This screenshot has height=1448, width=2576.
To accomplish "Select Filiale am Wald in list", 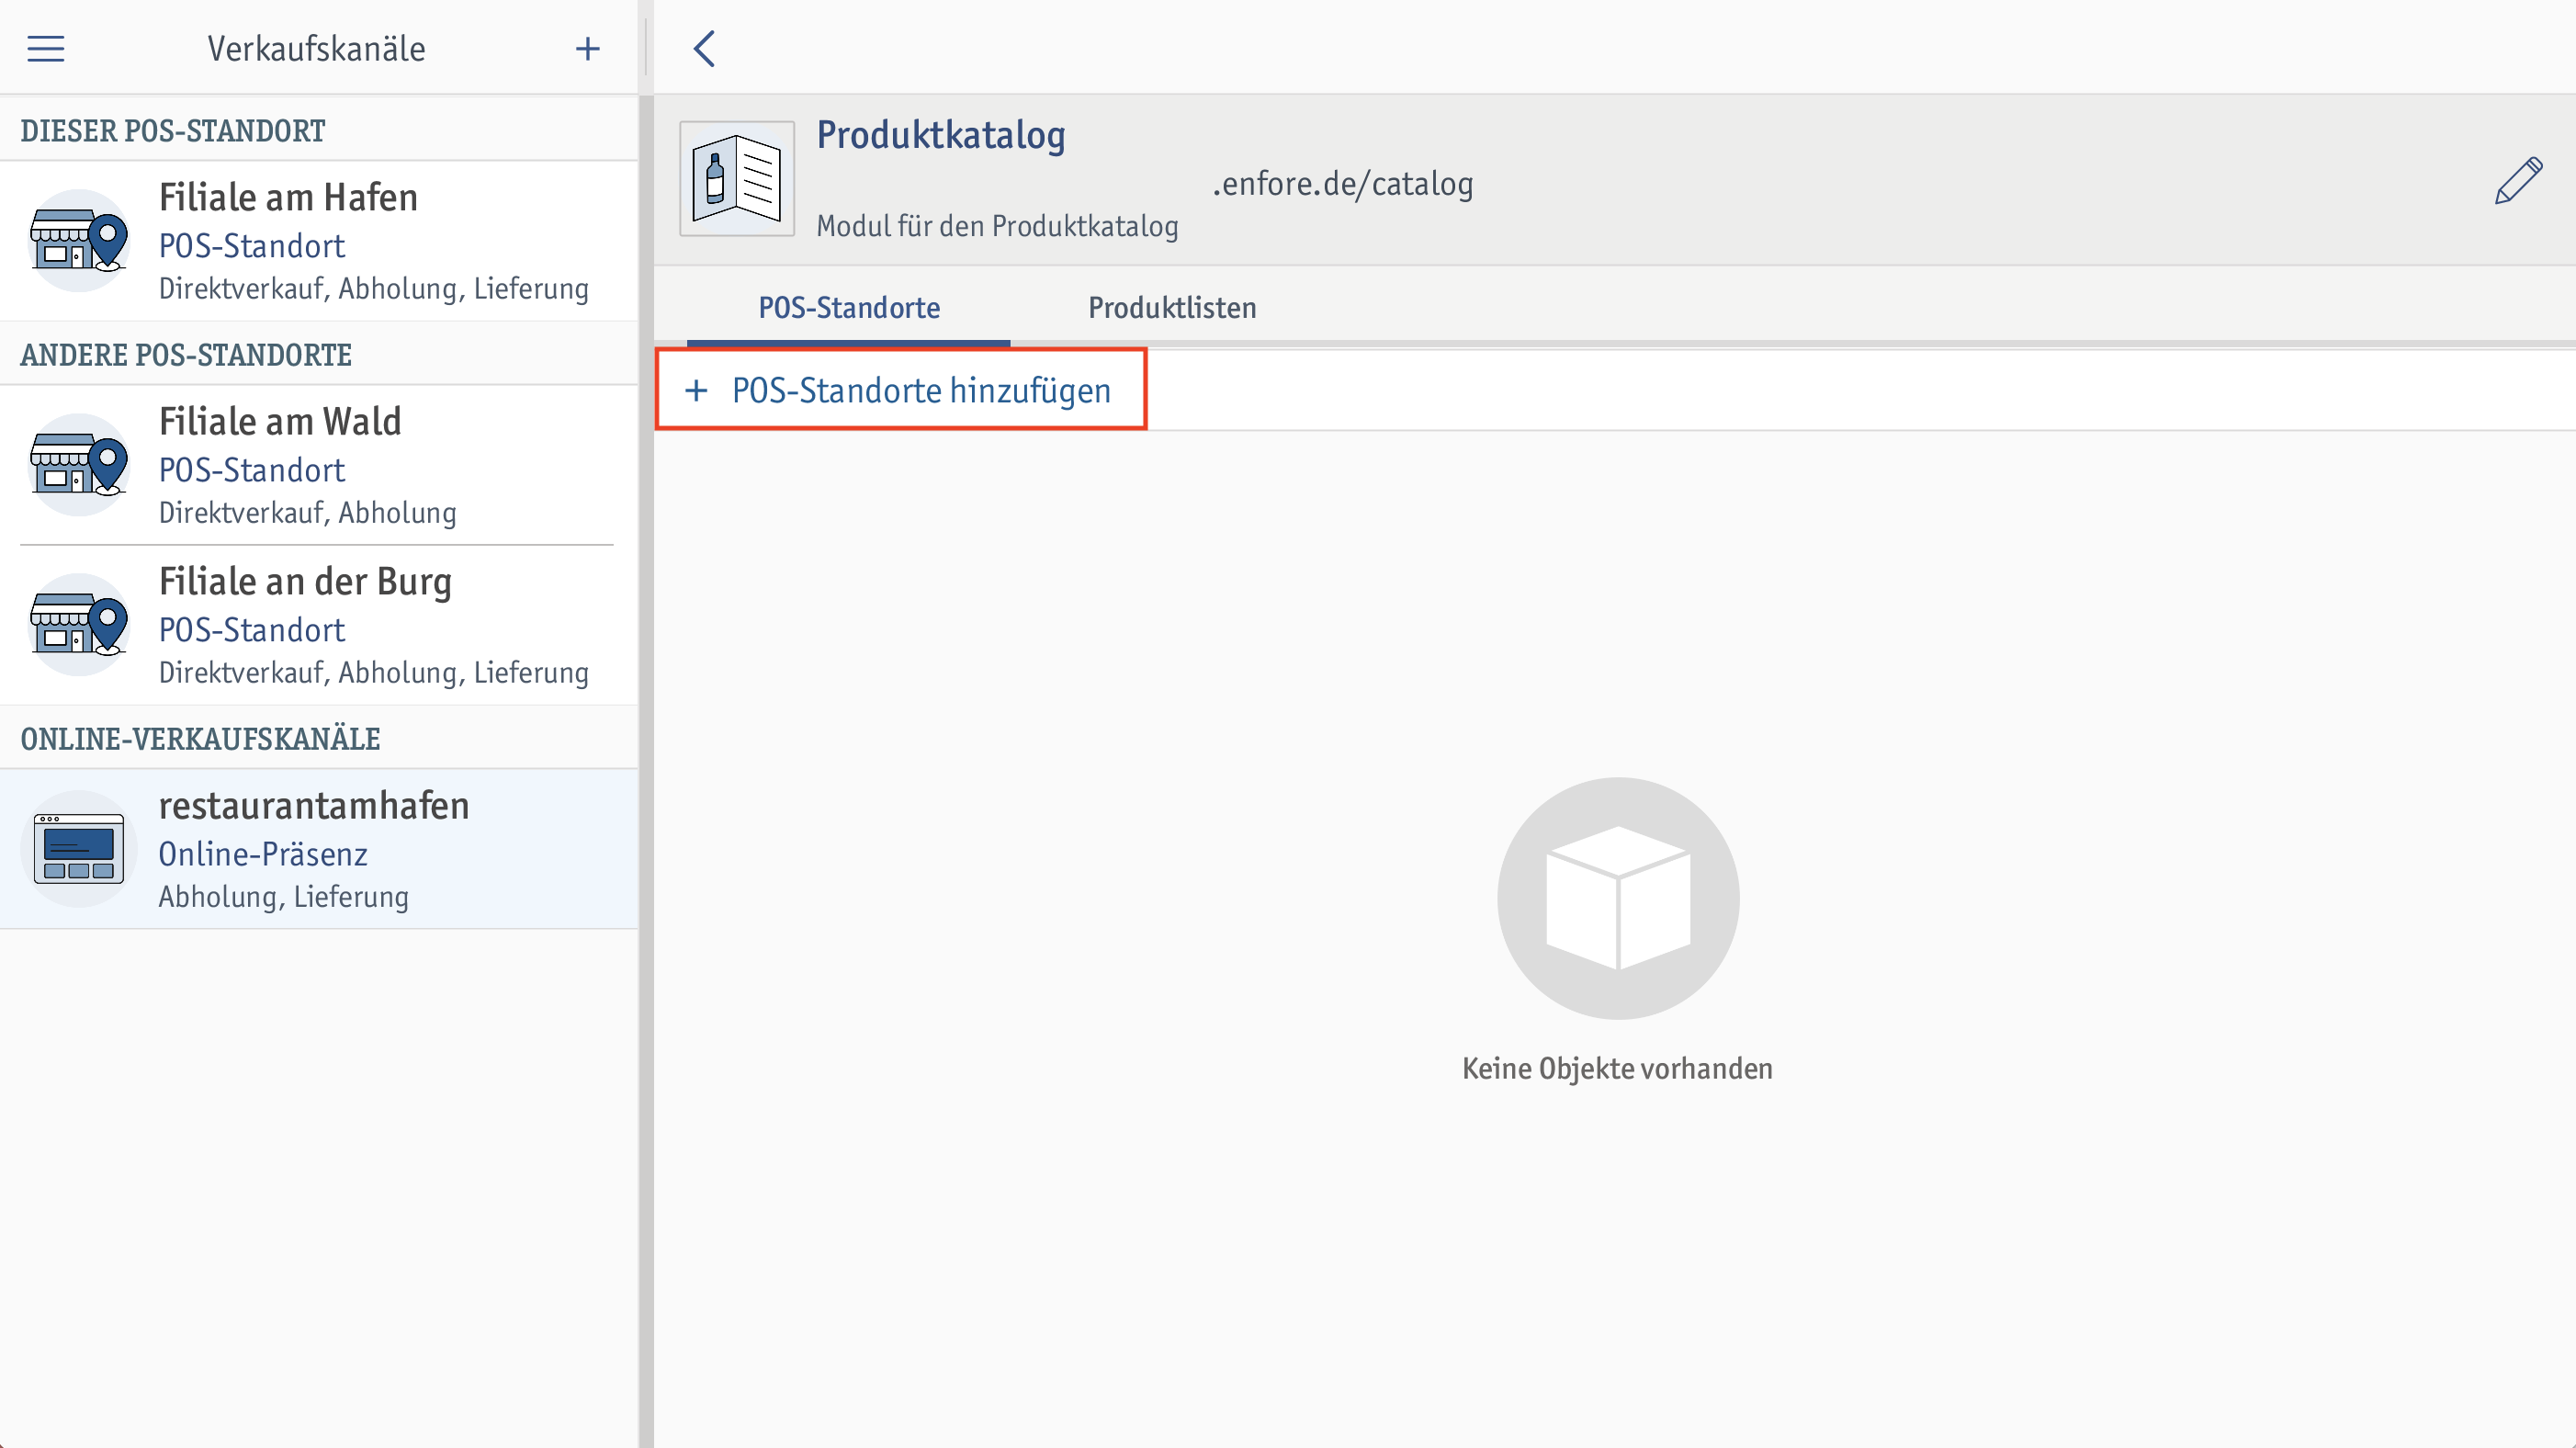I will coord(319,465).
